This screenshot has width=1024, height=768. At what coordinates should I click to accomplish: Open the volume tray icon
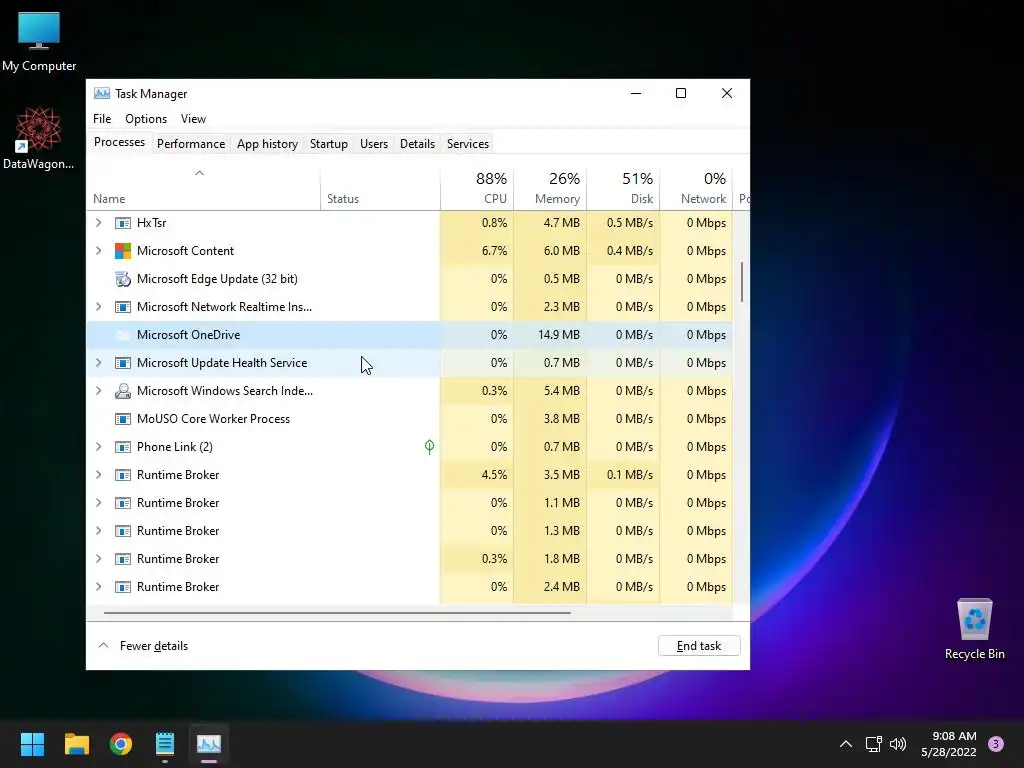pyautogui.click(x=899, y=744)
